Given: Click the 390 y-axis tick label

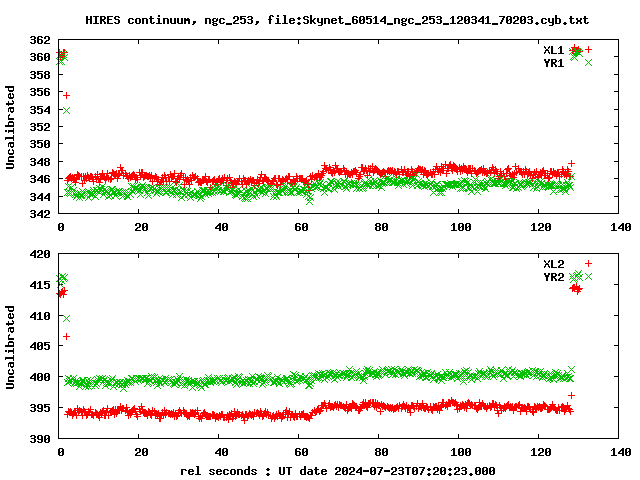Looking at the screenshot, I should 40,439.
